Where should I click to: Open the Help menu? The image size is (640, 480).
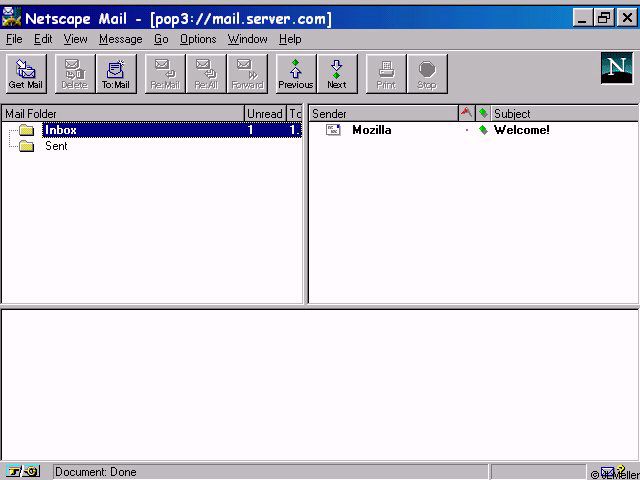(x=290, y=39)
